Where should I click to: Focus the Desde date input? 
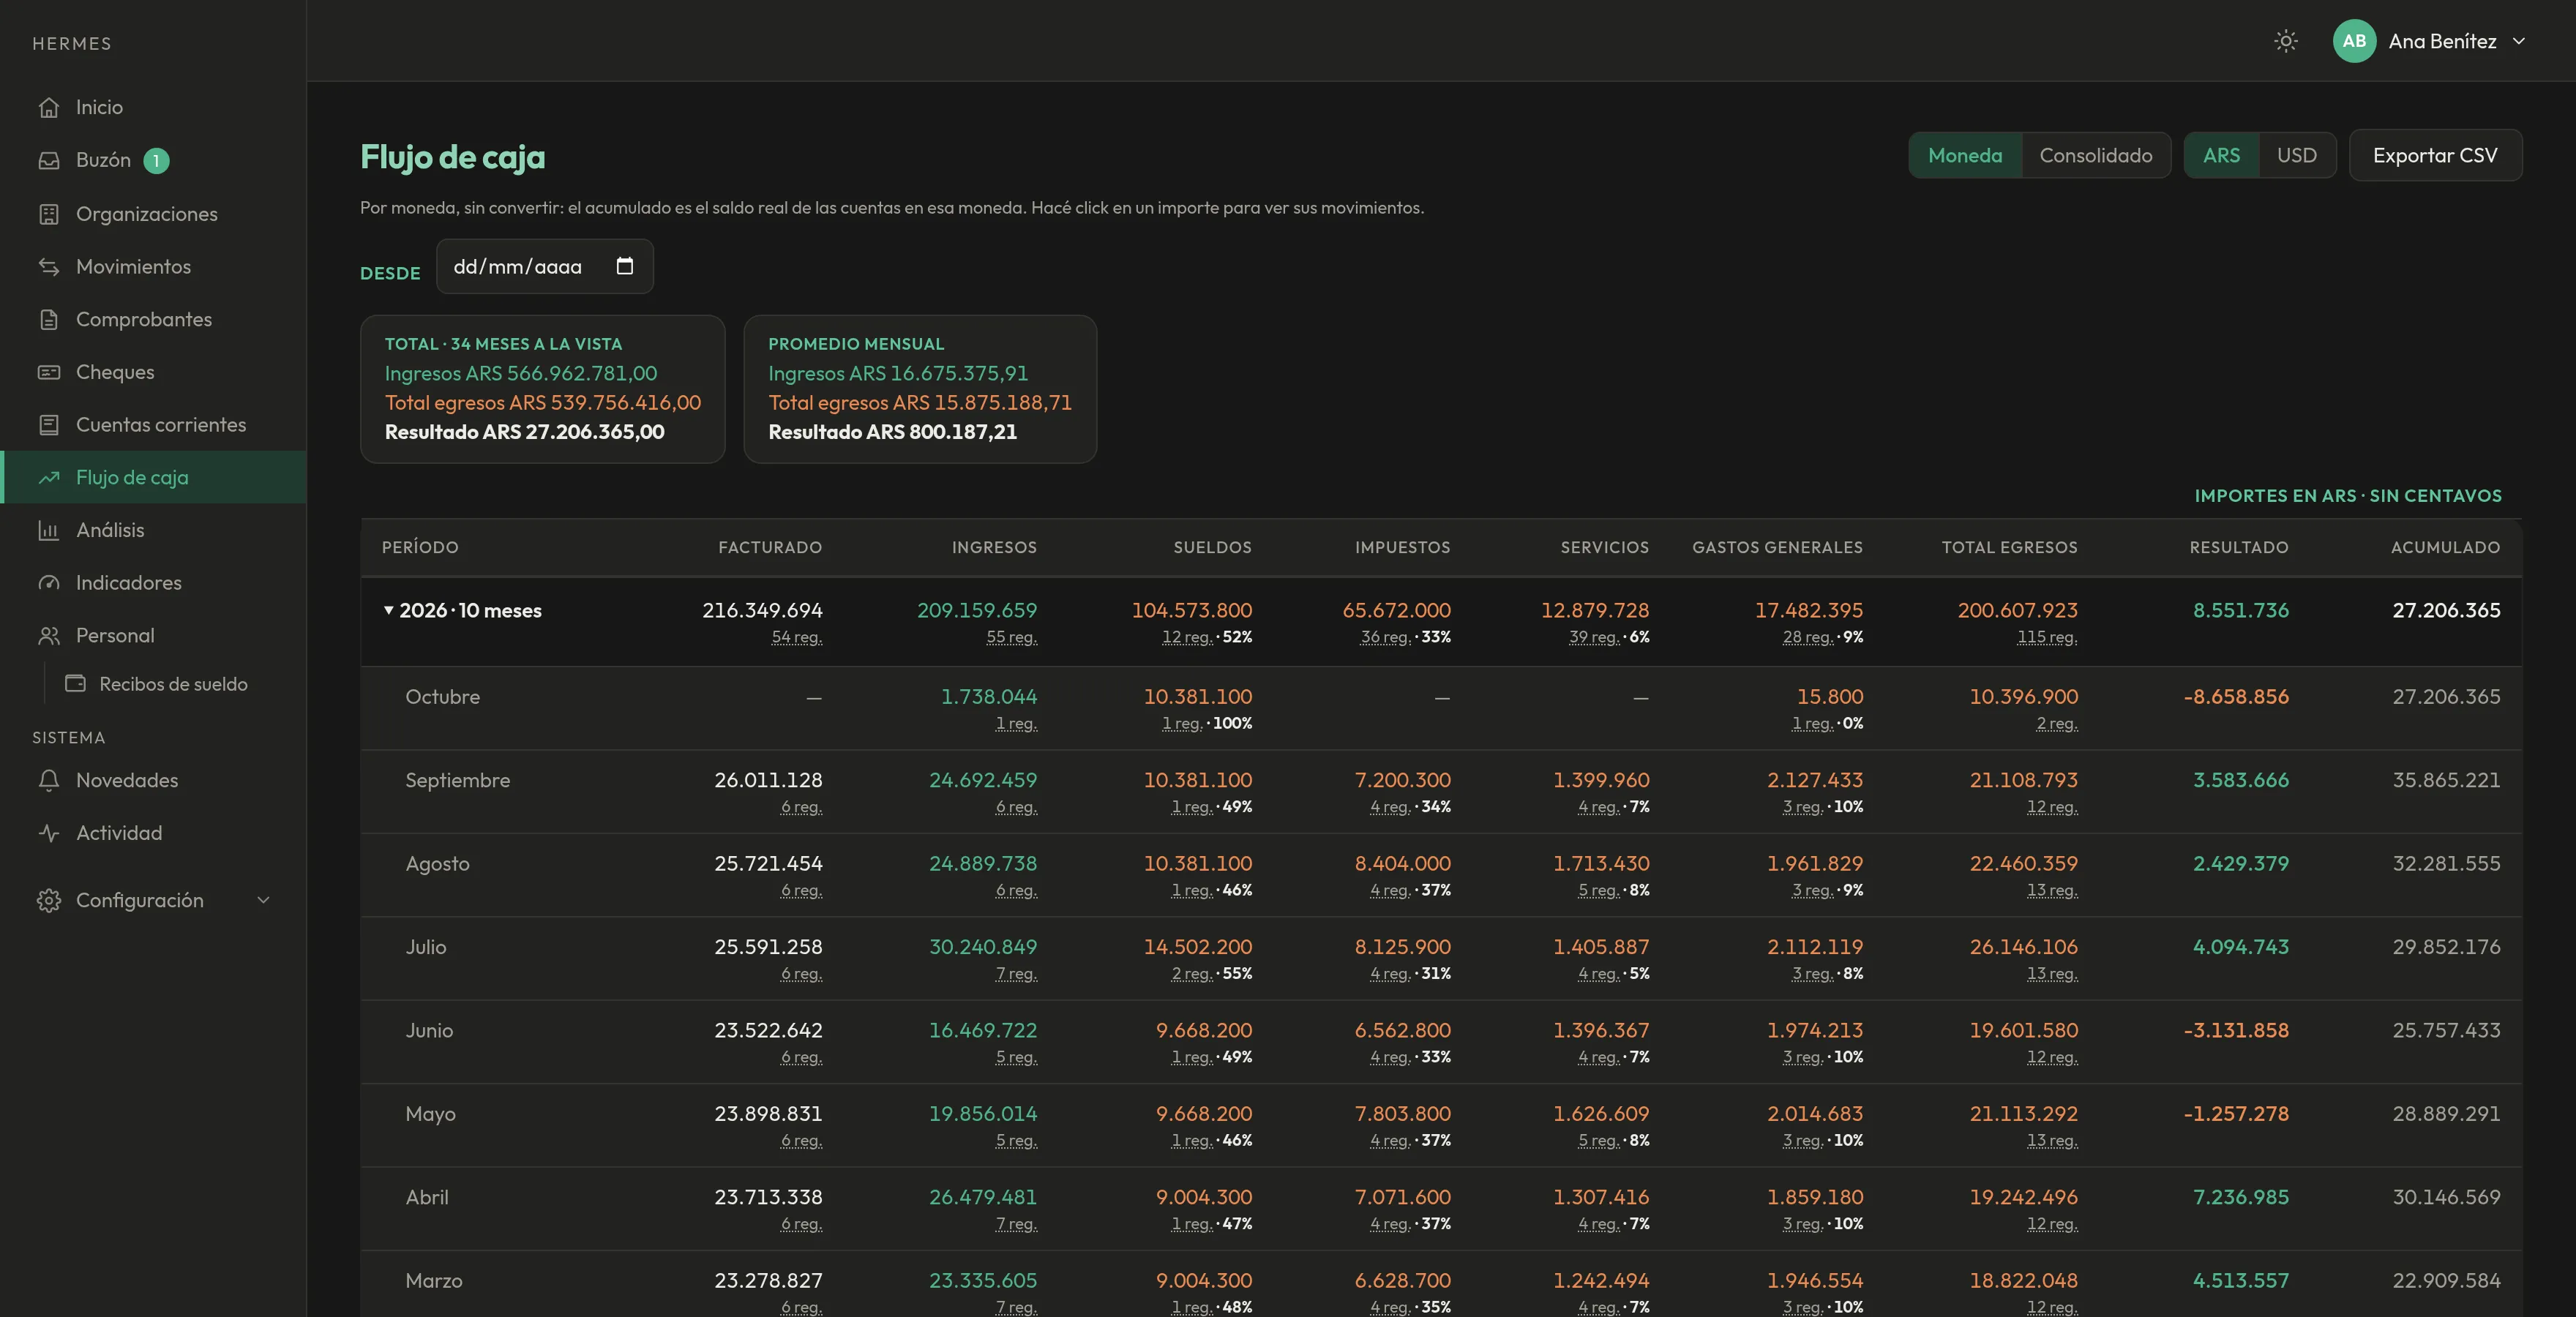[x=544, y=266]
